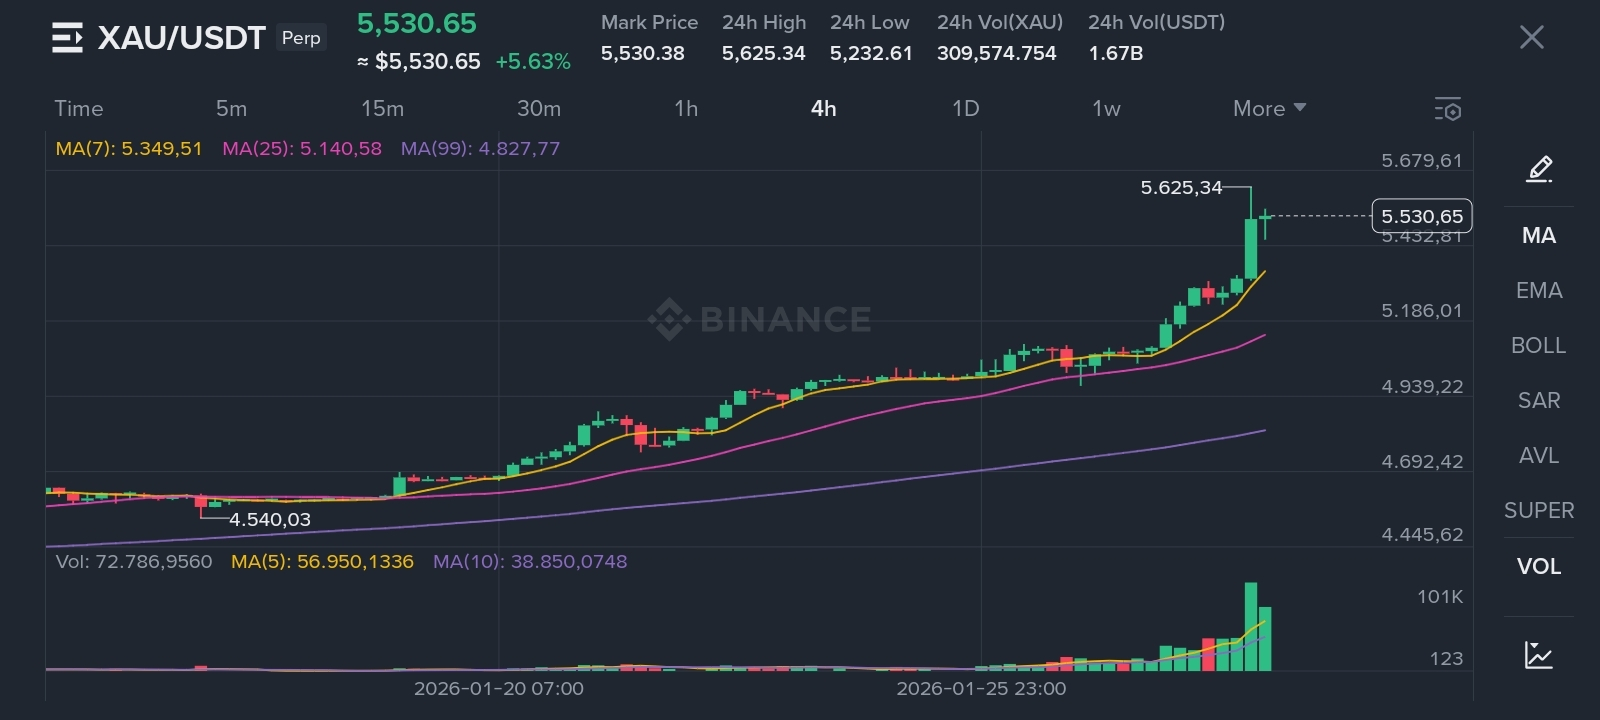The width and height of the screenshot is (1600, 720).
Task: Click the 24h Vol(XAU) value 309,574.754
Action: pos(997,53)
